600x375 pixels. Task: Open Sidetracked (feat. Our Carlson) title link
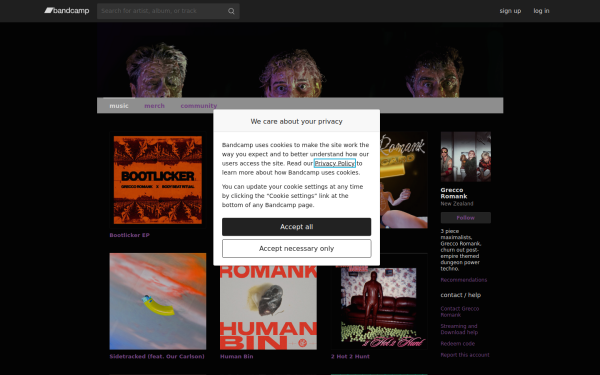[157, 356]
